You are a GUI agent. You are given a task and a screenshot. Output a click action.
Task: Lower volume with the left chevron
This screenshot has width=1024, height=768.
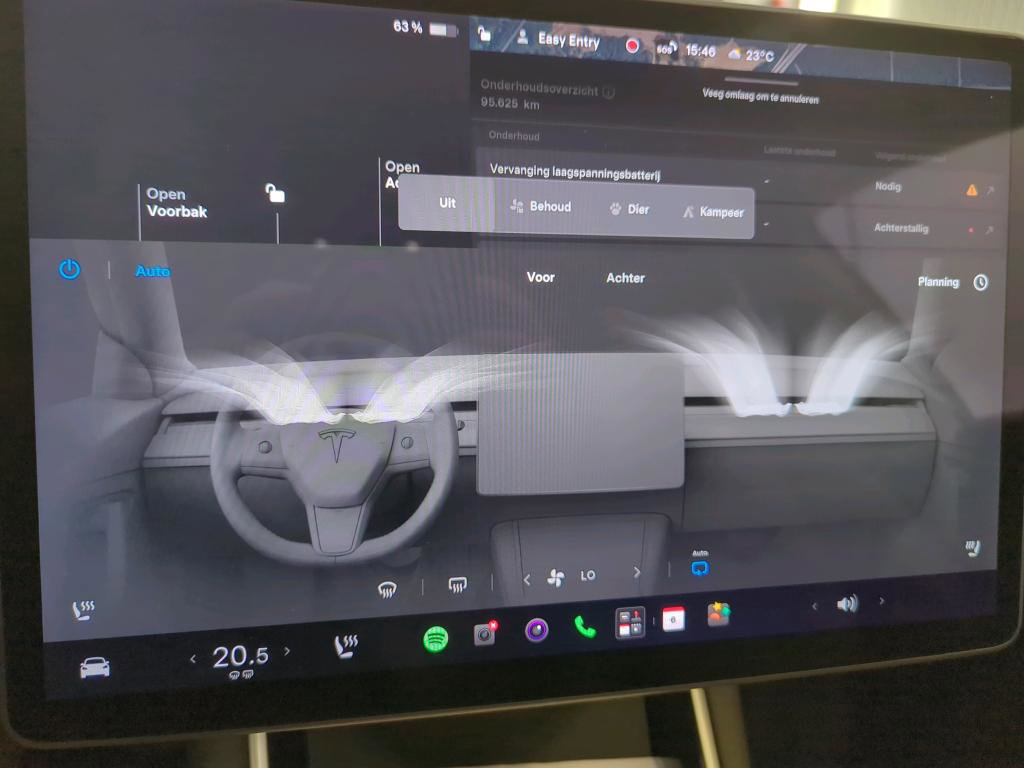click(x=814, y=607)
